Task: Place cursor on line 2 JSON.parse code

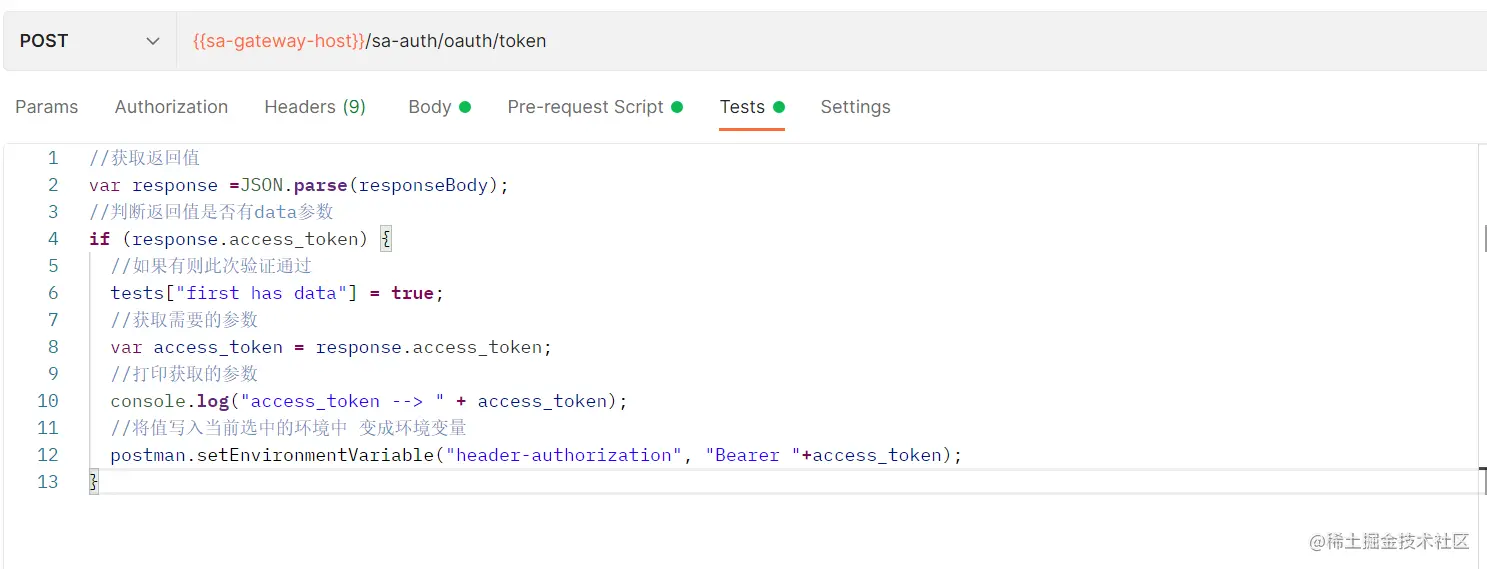Action: pos(299,185)
